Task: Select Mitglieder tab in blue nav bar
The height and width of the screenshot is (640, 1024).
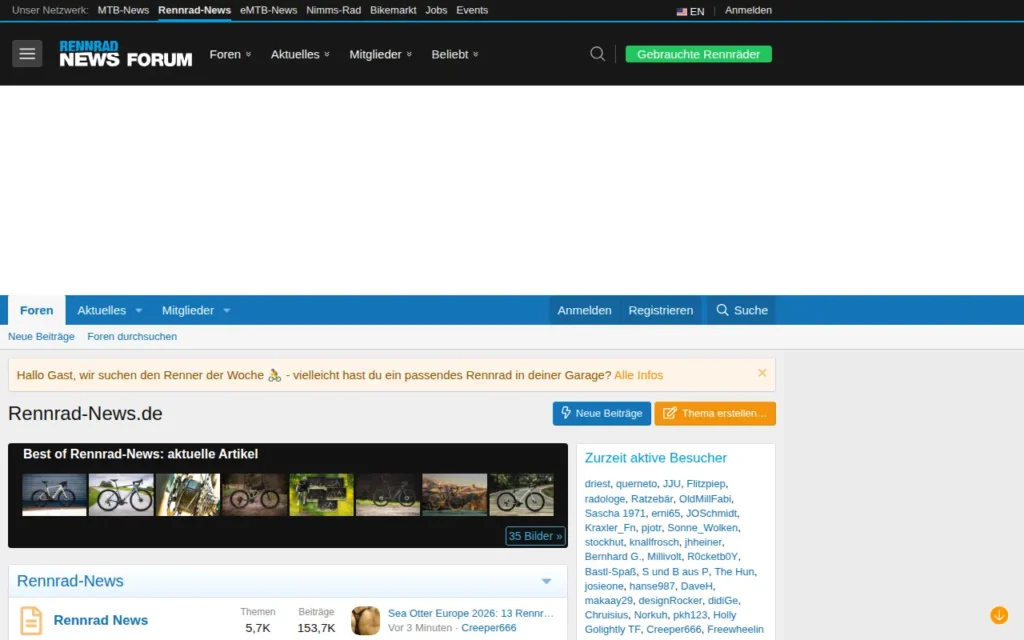Action: tap(188, 310)
